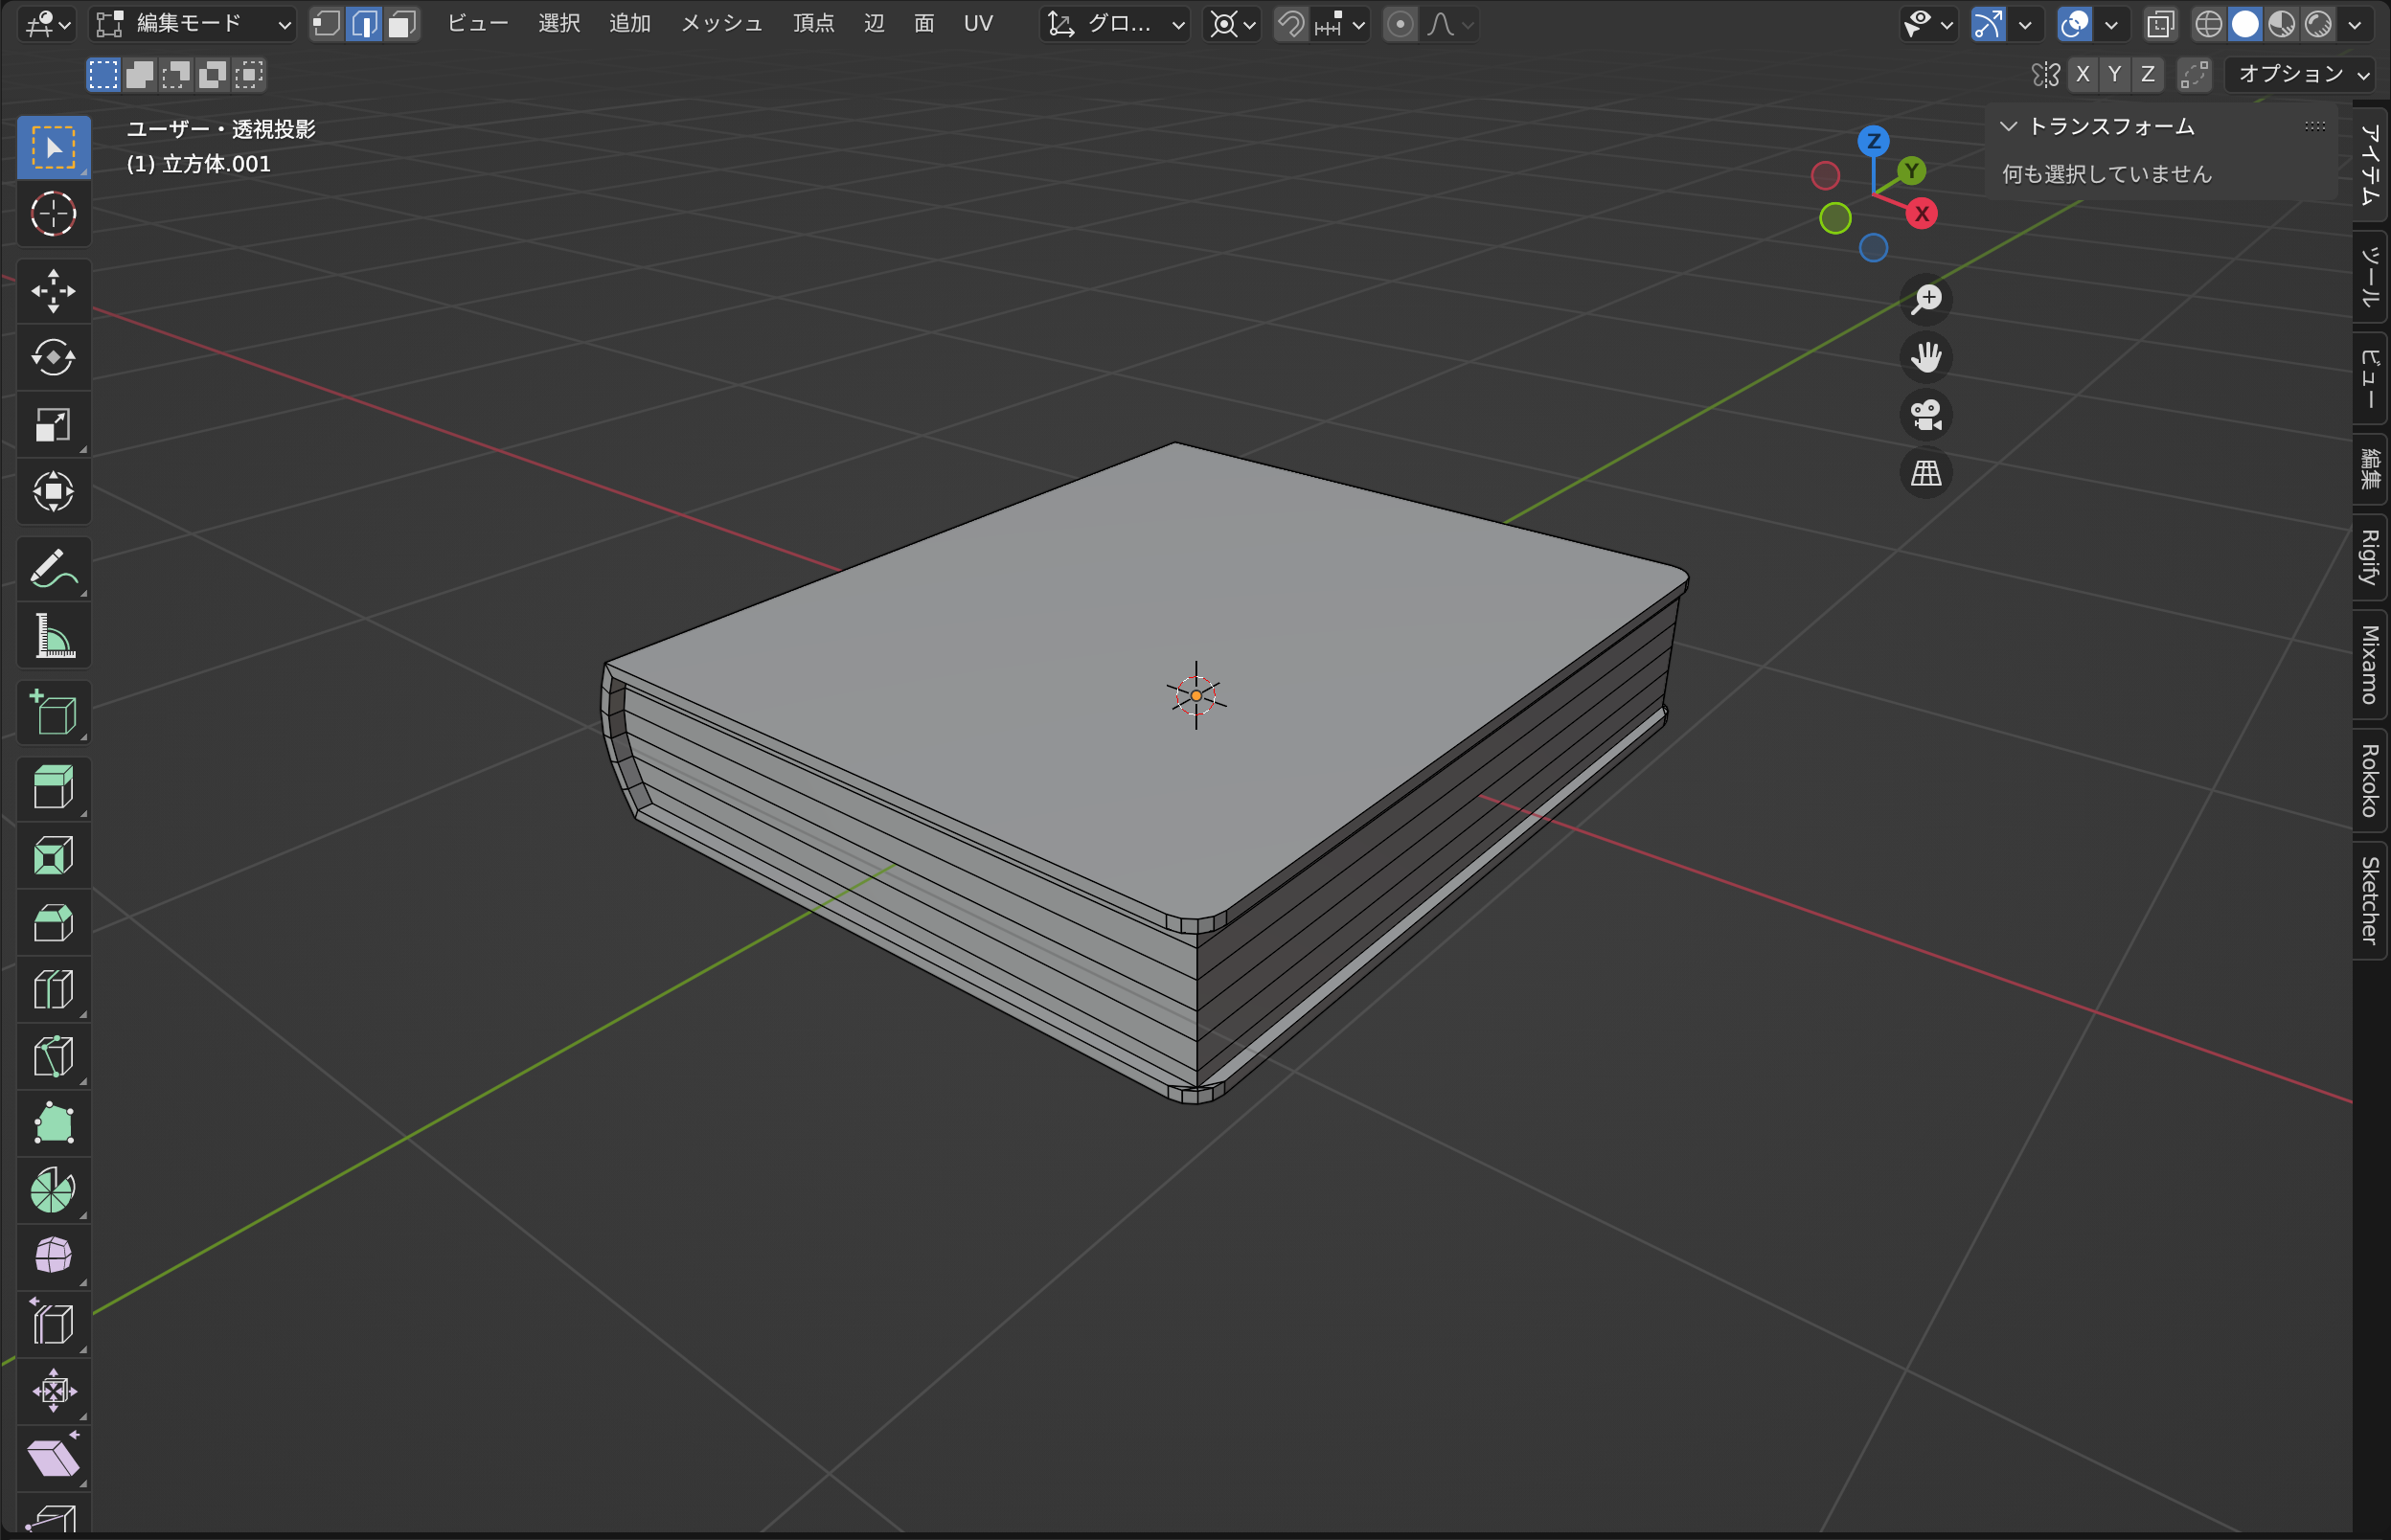This screenshot has height=1540, width=2391.
Task: Toggle snapping magnet icon
Action: click(x=1292, y=24)
